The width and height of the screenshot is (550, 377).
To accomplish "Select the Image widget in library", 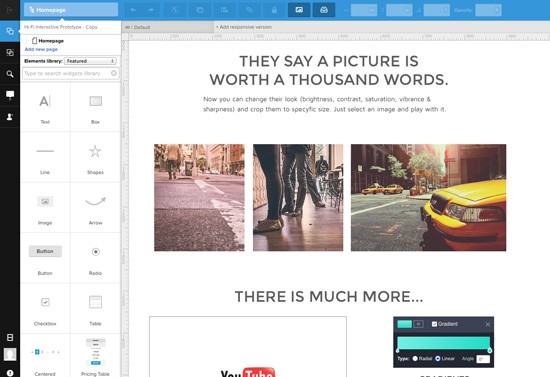I will pos(45,208).
